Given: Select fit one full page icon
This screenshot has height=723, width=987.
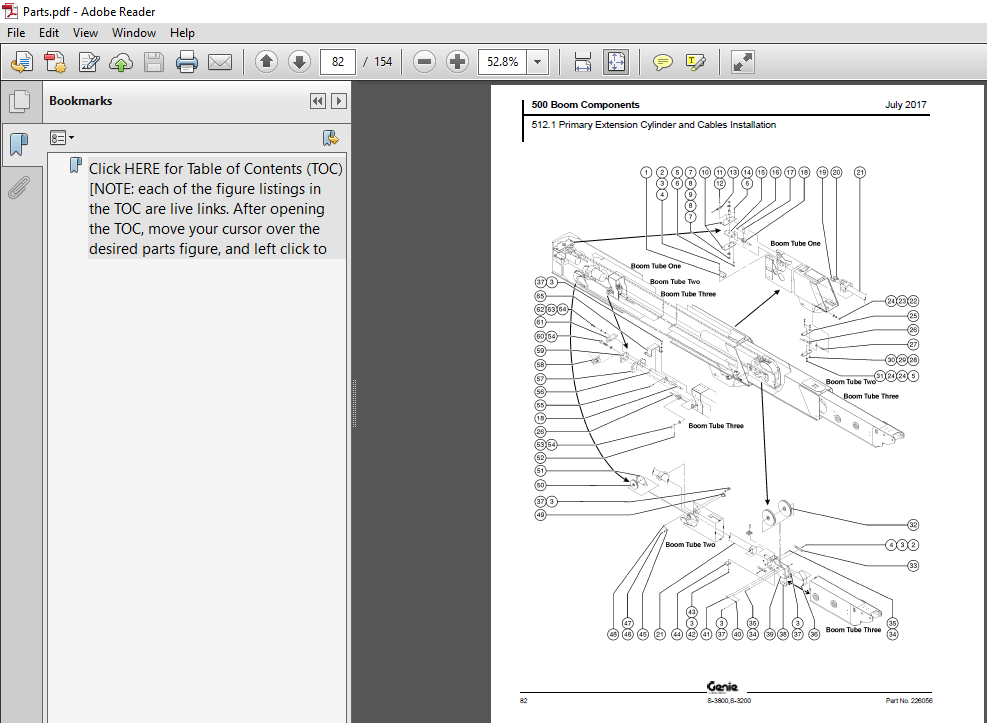Looking at the screenshot, I should [x=616, y=62].
